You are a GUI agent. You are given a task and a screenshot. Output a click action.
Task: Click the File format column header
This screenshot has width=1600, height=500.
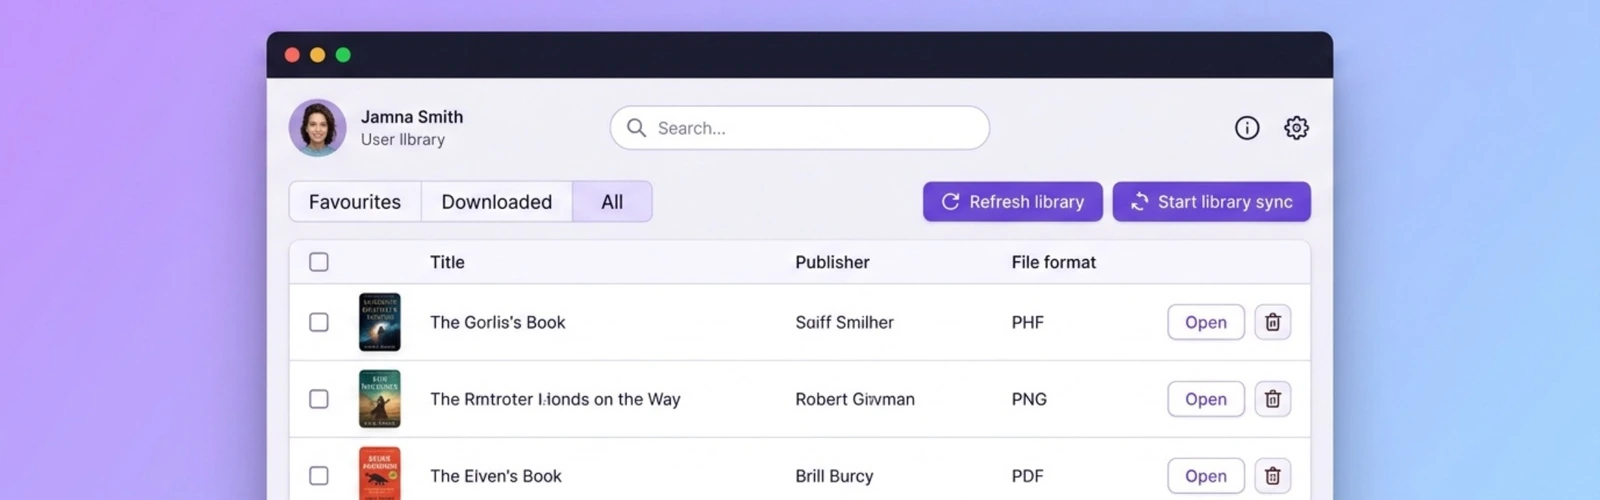1053,262
